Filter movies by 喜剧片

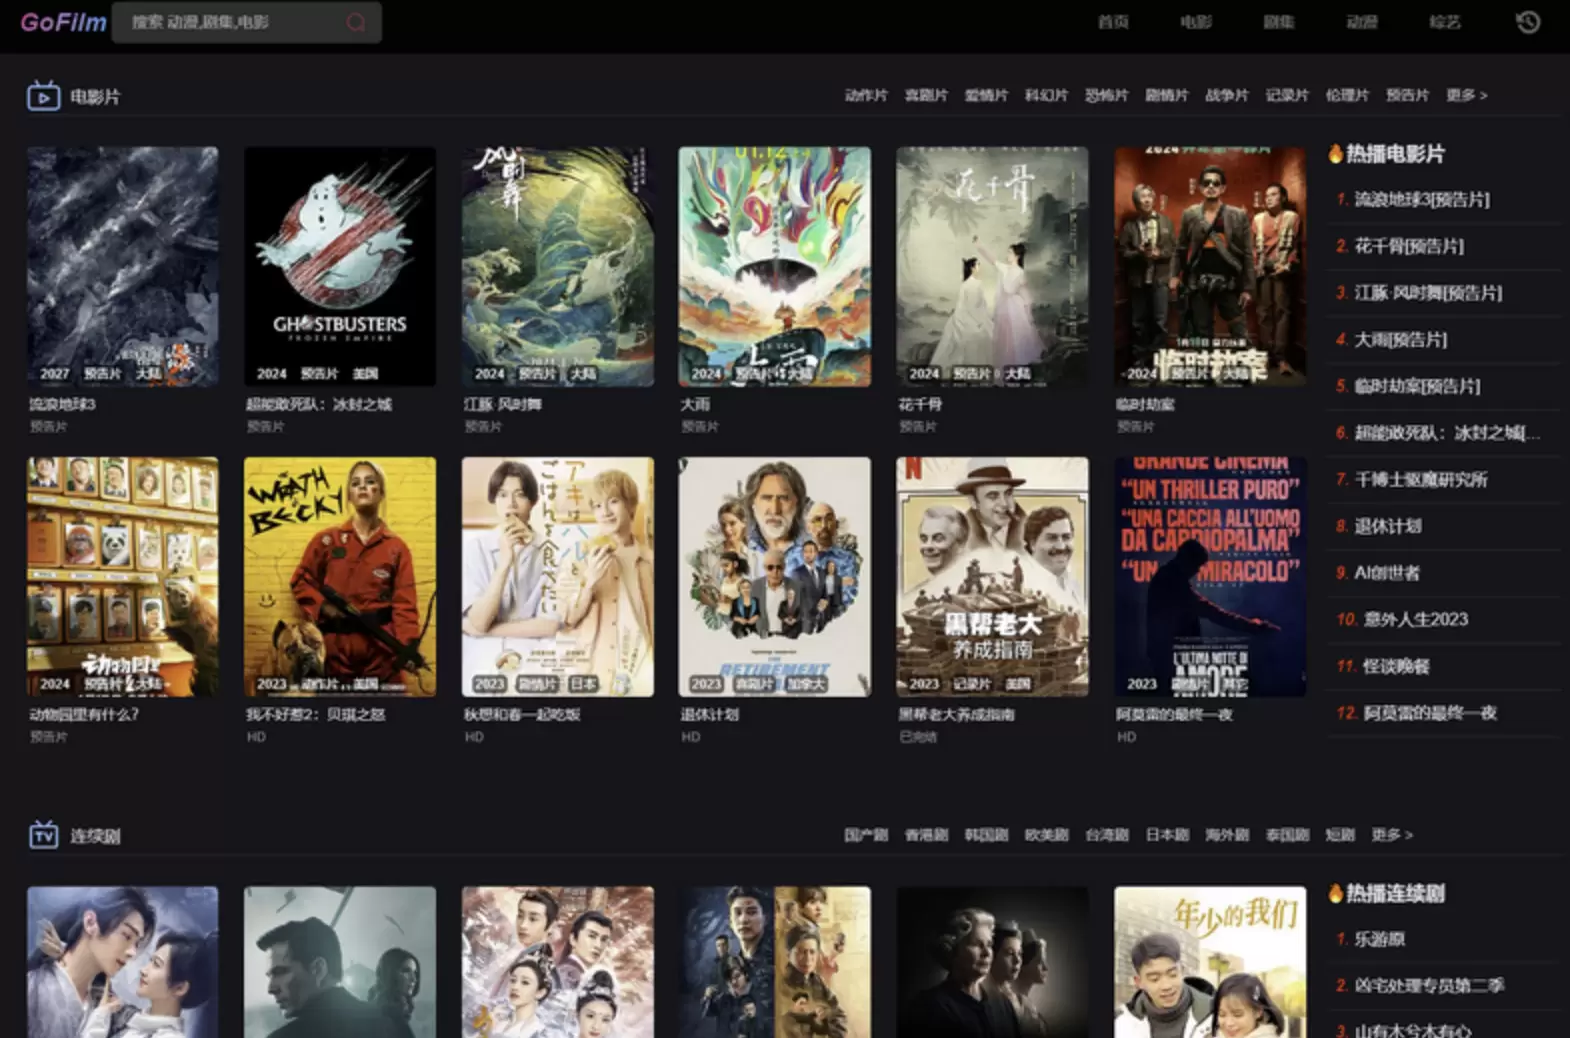click(x=926, y=95)
